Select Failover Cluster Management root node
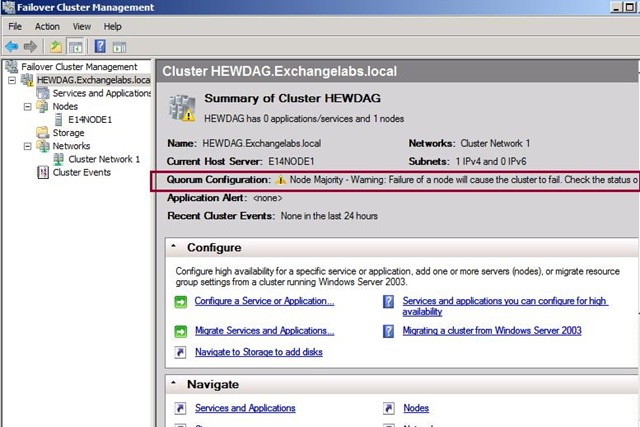Viewport: 640px width, 427px height. click(x=79, y=67)
